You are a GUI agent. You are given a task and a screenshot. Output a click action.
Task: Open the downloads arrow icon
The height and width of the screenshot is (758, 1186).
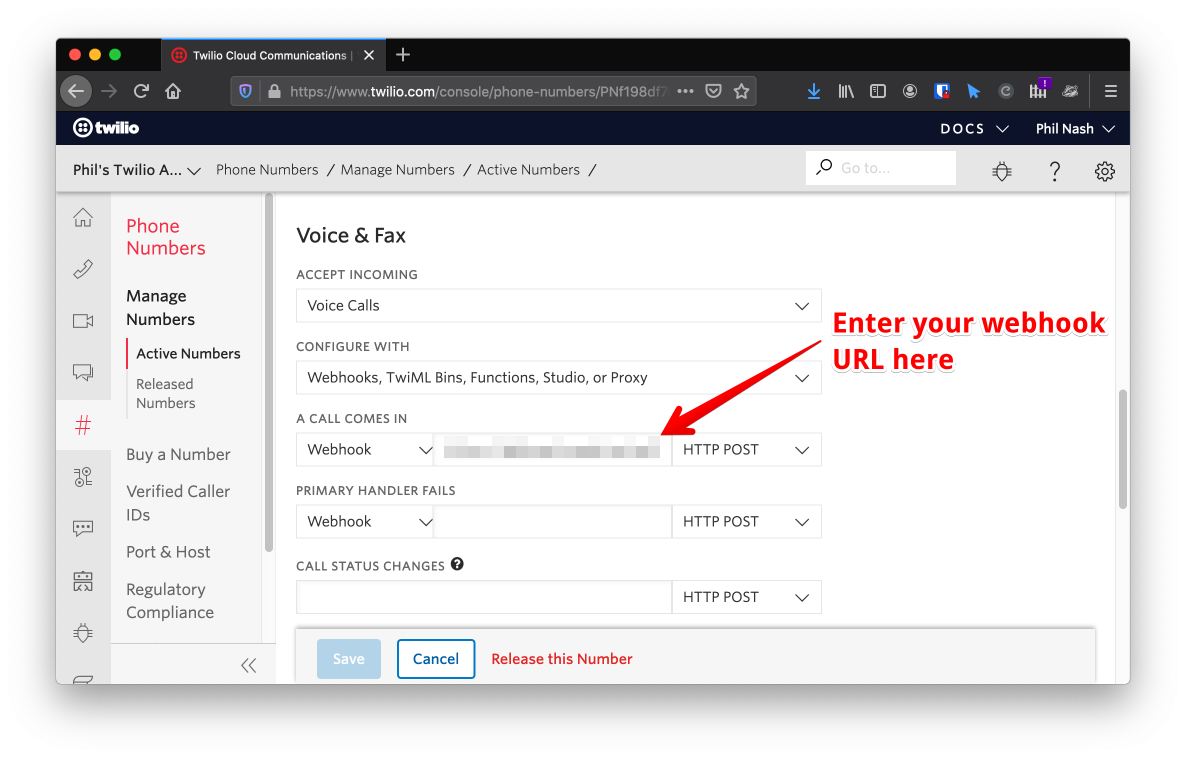[814, 92]
